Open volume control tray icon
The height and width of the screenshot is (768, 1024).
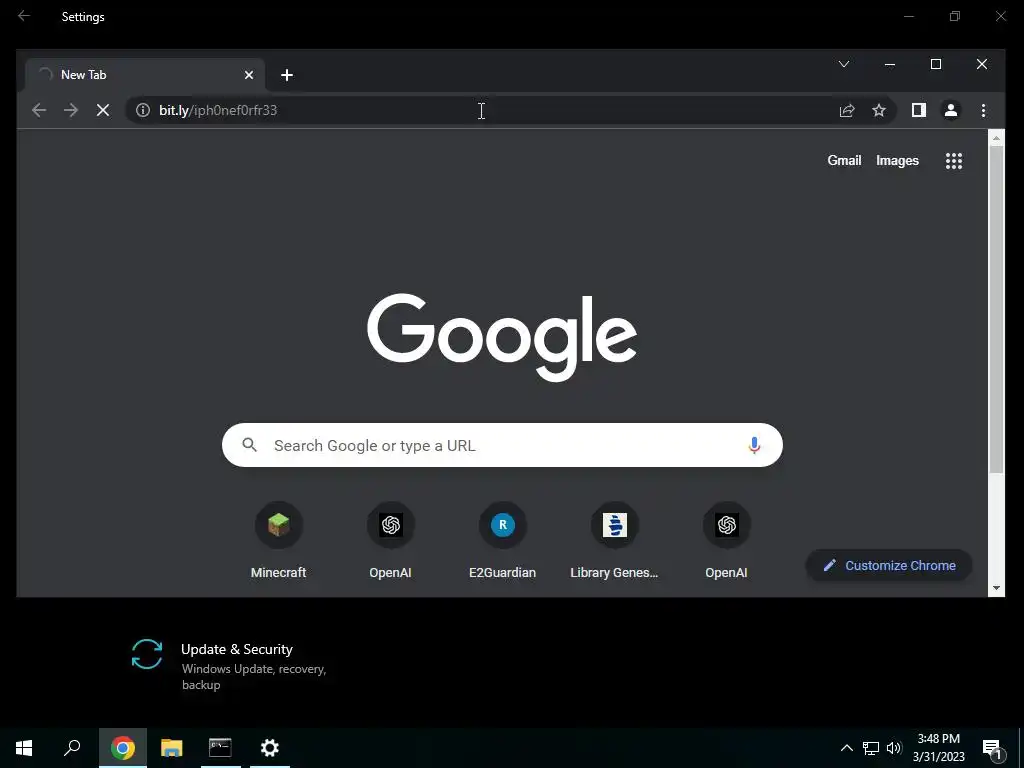click(x=894, y=748)
